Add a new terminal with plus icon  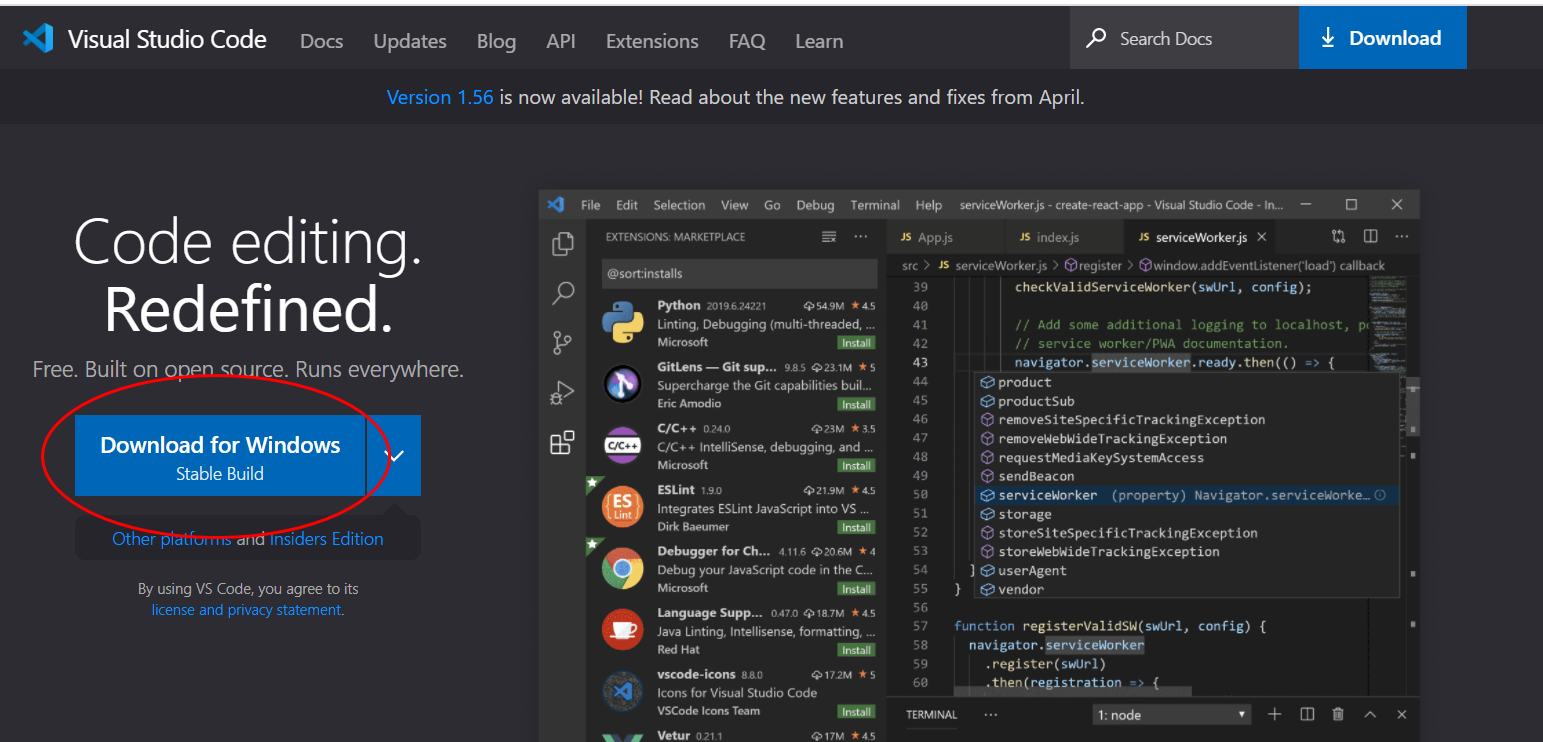tap(1274, 714)
